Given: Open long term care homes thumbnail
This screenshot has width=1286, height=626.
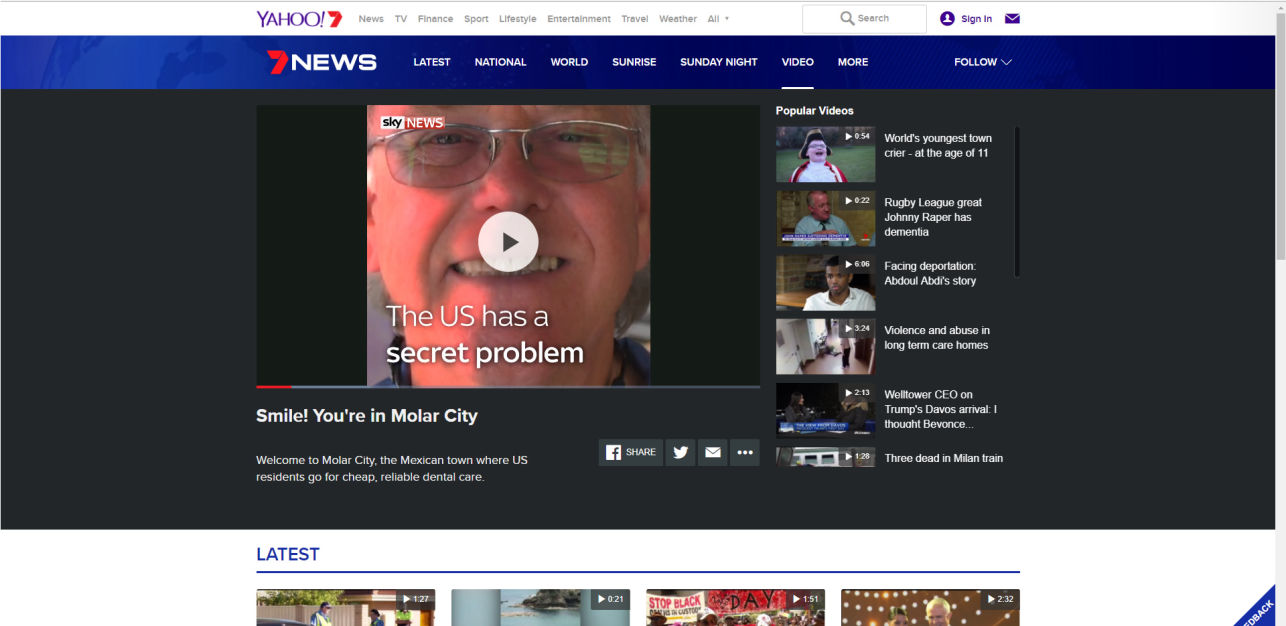Looking at the screenshot, I should pyautogui.click(x=825, y=347).
